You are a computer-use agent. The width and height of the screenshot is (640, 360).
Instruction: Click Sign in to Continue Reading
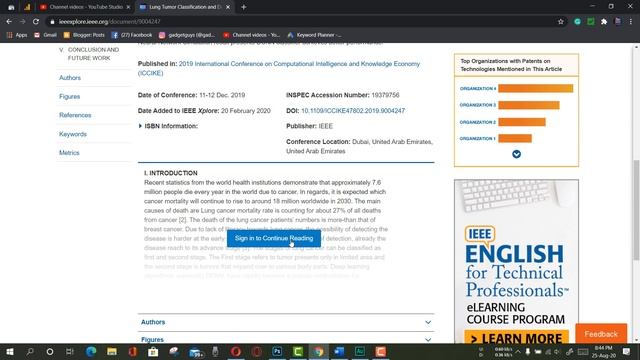[x=274, y=238]
